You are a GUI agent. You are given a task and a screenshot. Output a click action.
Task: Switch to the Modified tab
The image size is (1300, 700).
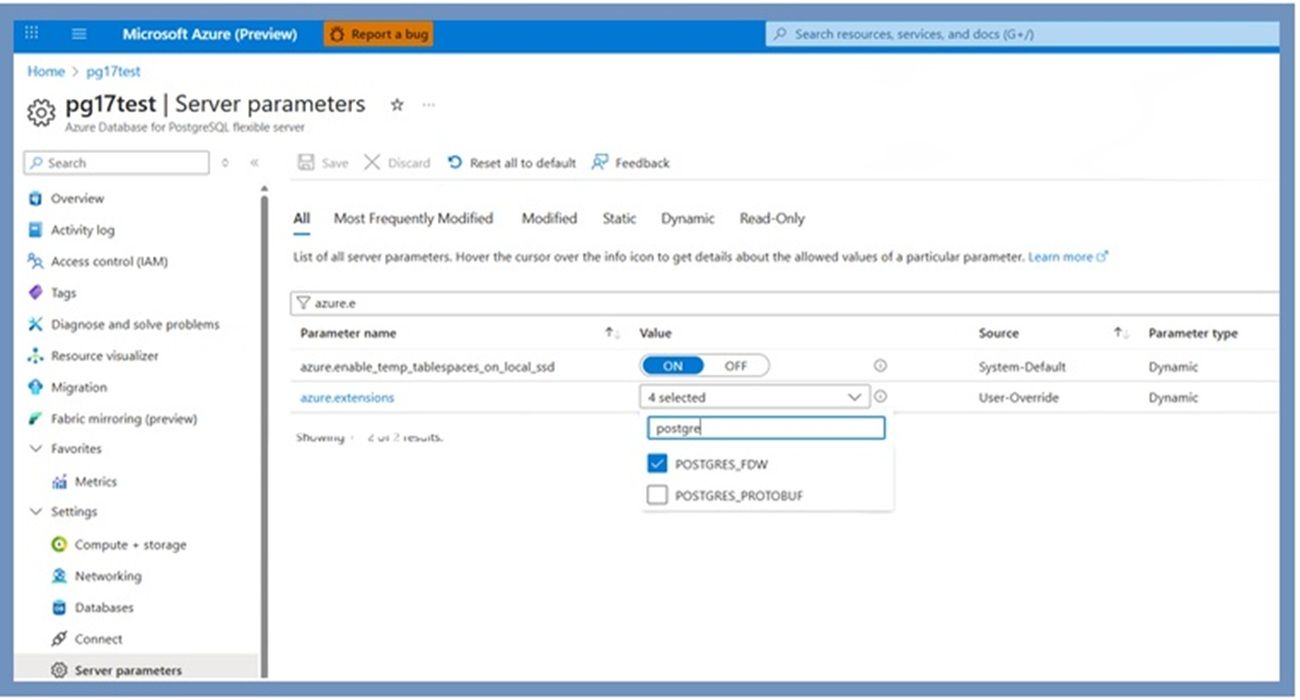coord(549,218)
